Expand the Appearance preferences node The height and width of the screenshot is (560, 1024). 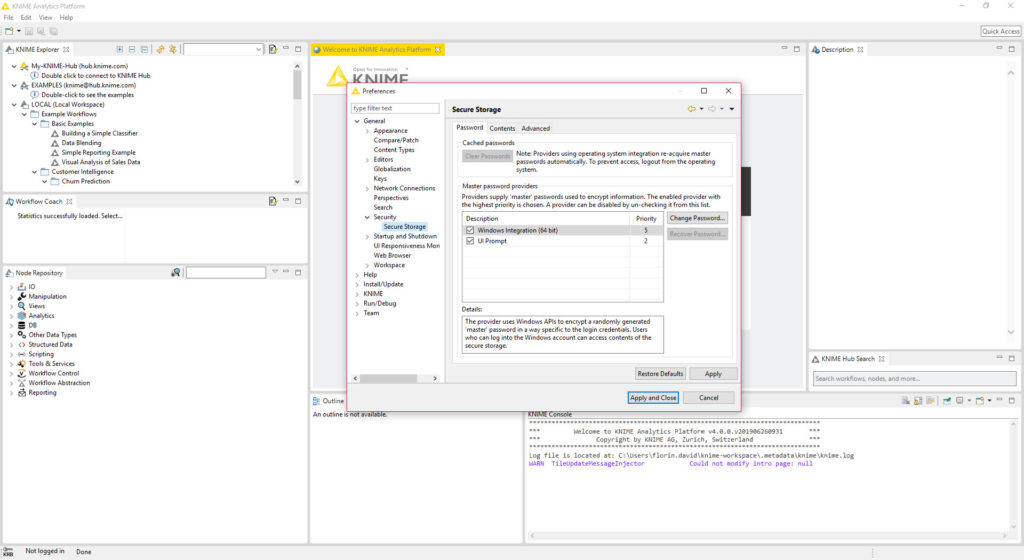367,131
